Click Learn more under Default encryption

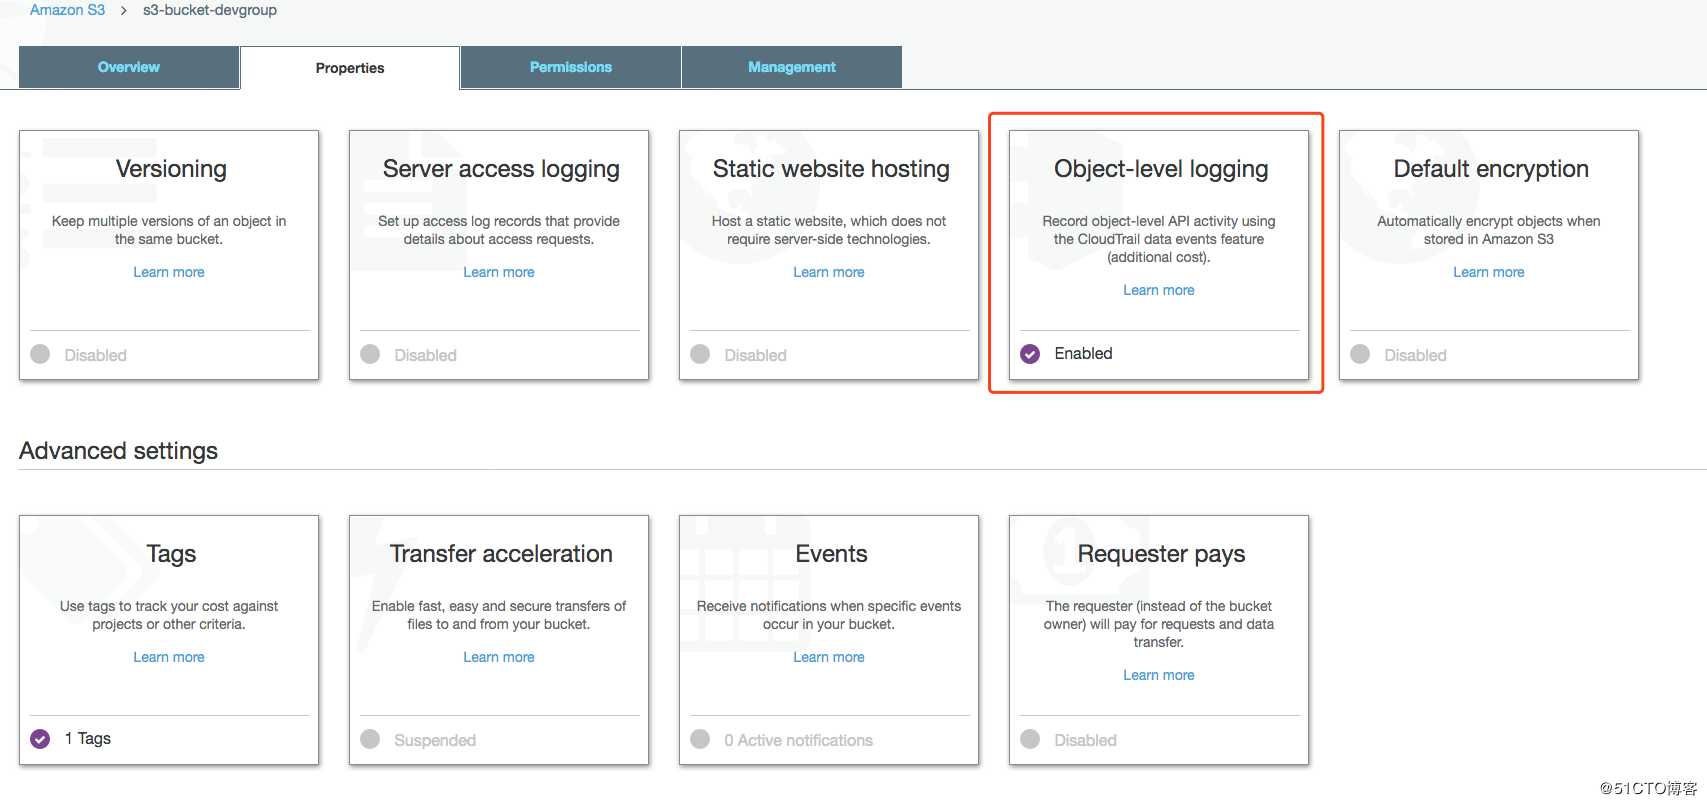1489,272
